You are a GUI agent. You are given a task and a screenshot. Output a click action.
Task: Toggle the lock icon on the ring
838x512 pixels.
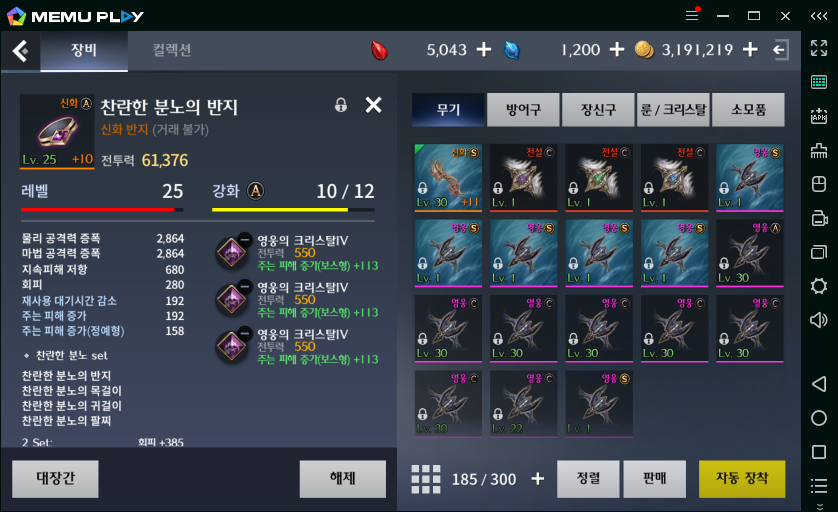point(340,105)
